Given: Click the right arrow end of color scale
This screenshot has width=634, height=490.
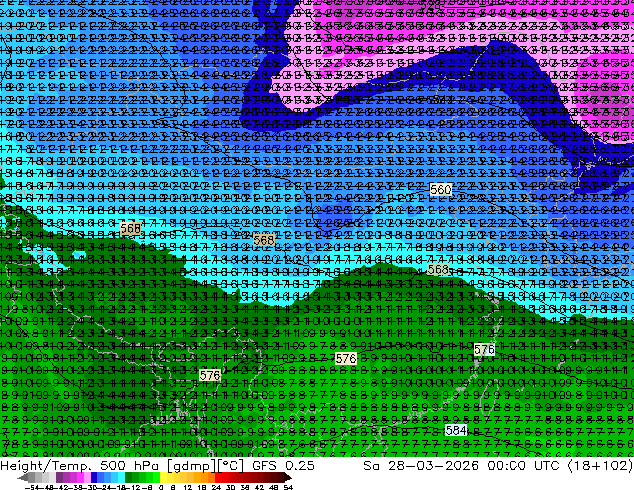Looking at the screenshot, I should click(x=287, y=478).
